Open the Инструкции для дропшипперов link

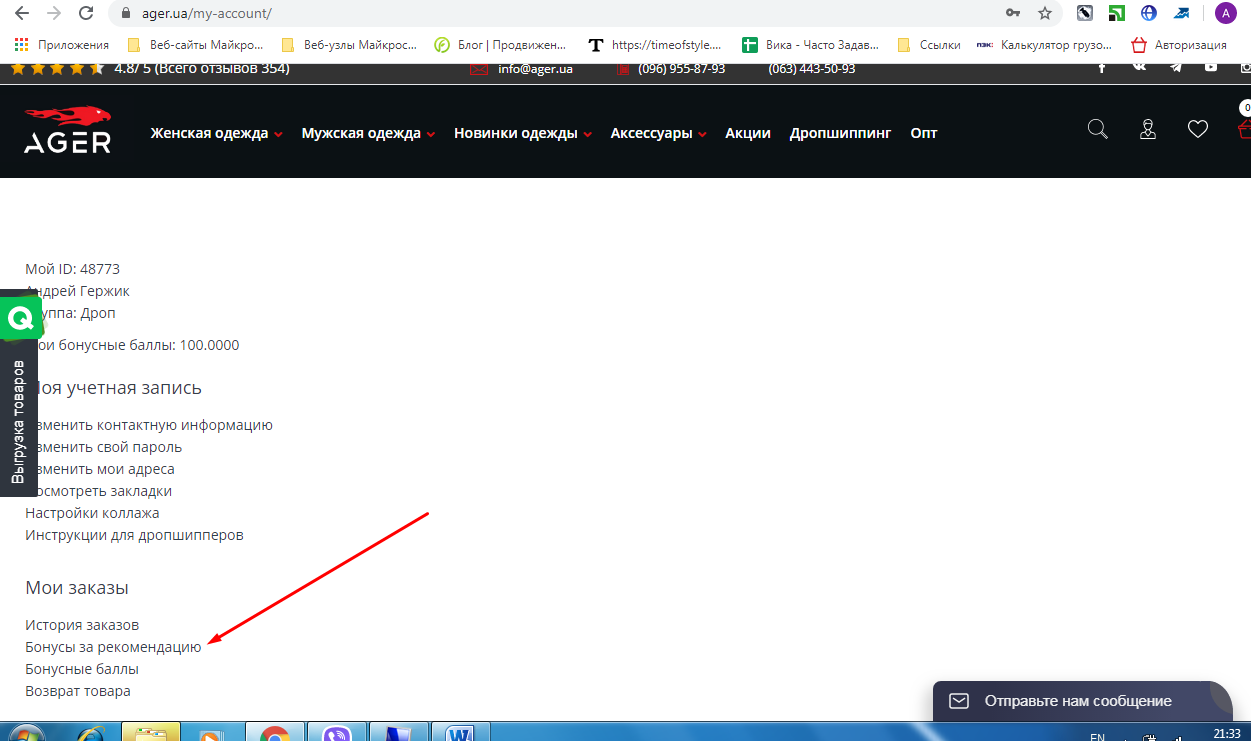[x=134, y=535]
